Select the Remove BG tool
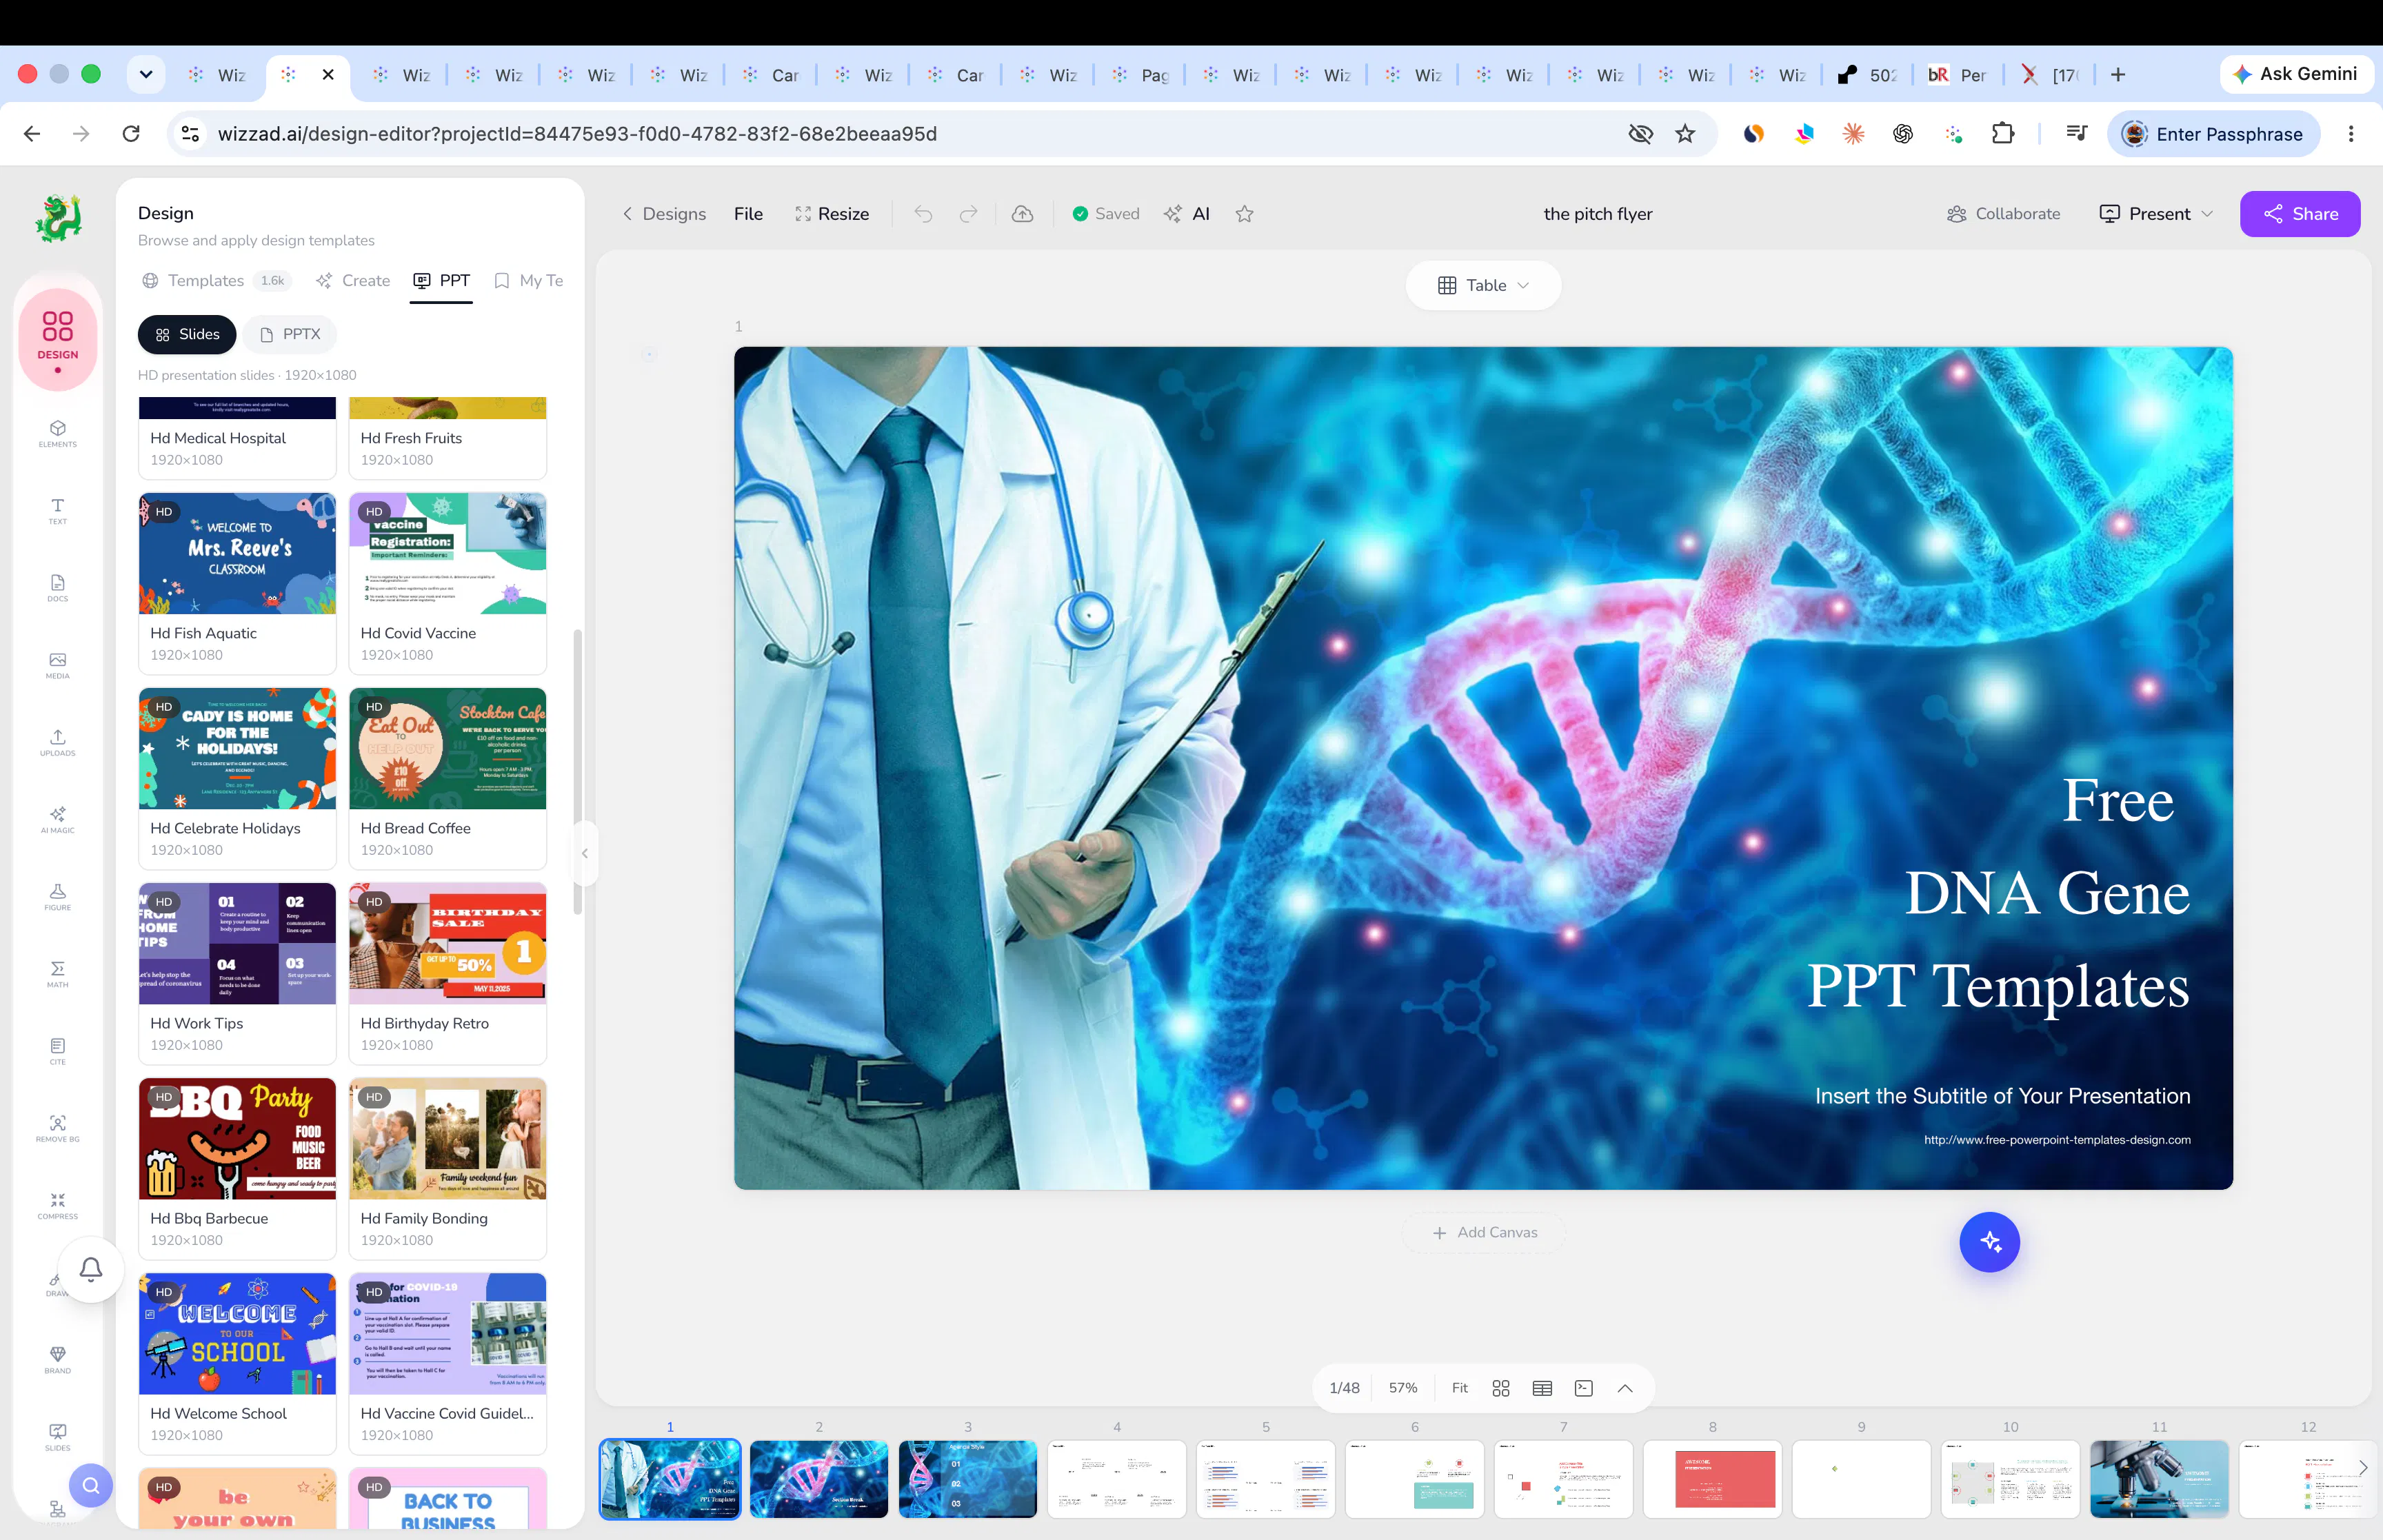This screenshot has width=2383, height=1540. click(57, 1128)
